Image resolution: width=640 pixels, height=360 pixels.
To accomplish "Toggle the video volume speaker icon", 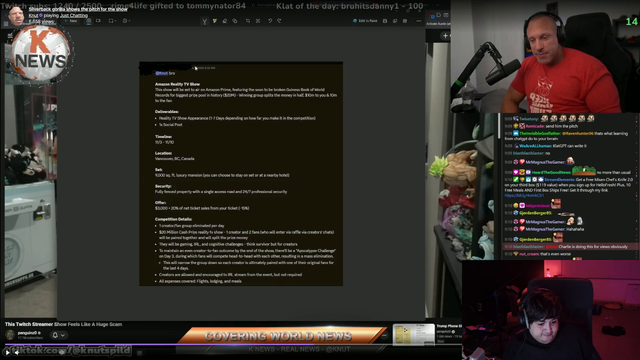I will [x=17, y=352].
